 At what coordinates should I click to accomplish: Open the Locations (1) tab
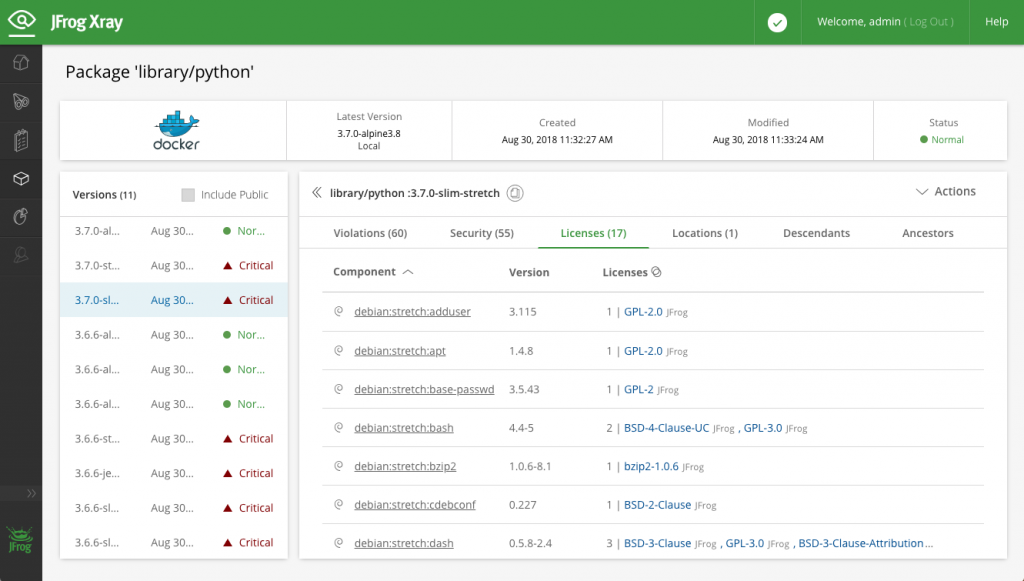704,233
